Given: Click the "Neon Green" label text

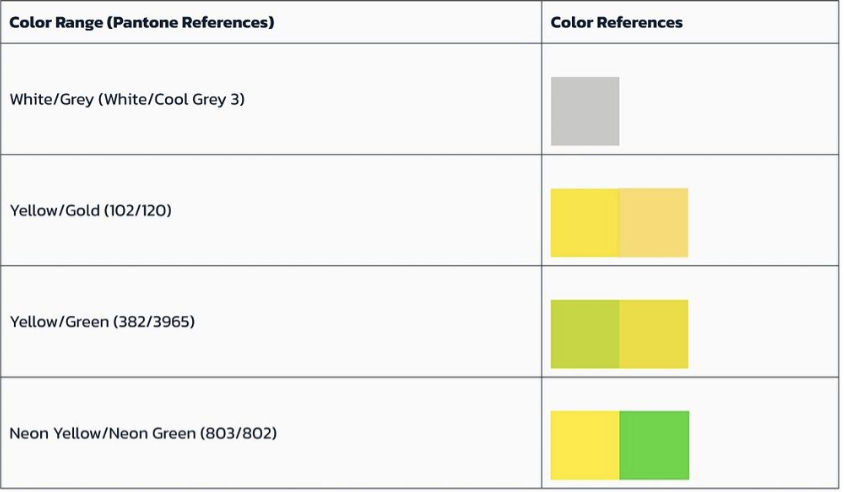Looking at the screenshot, I should coord(148,434).
